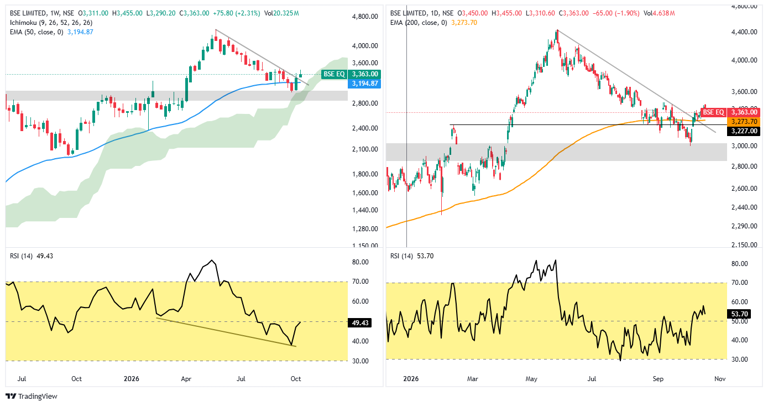This screenshot has height=406, width=768.
Task: Click the green BSE EQ 3,363.00 price label
Action: [x=351, y=74]
